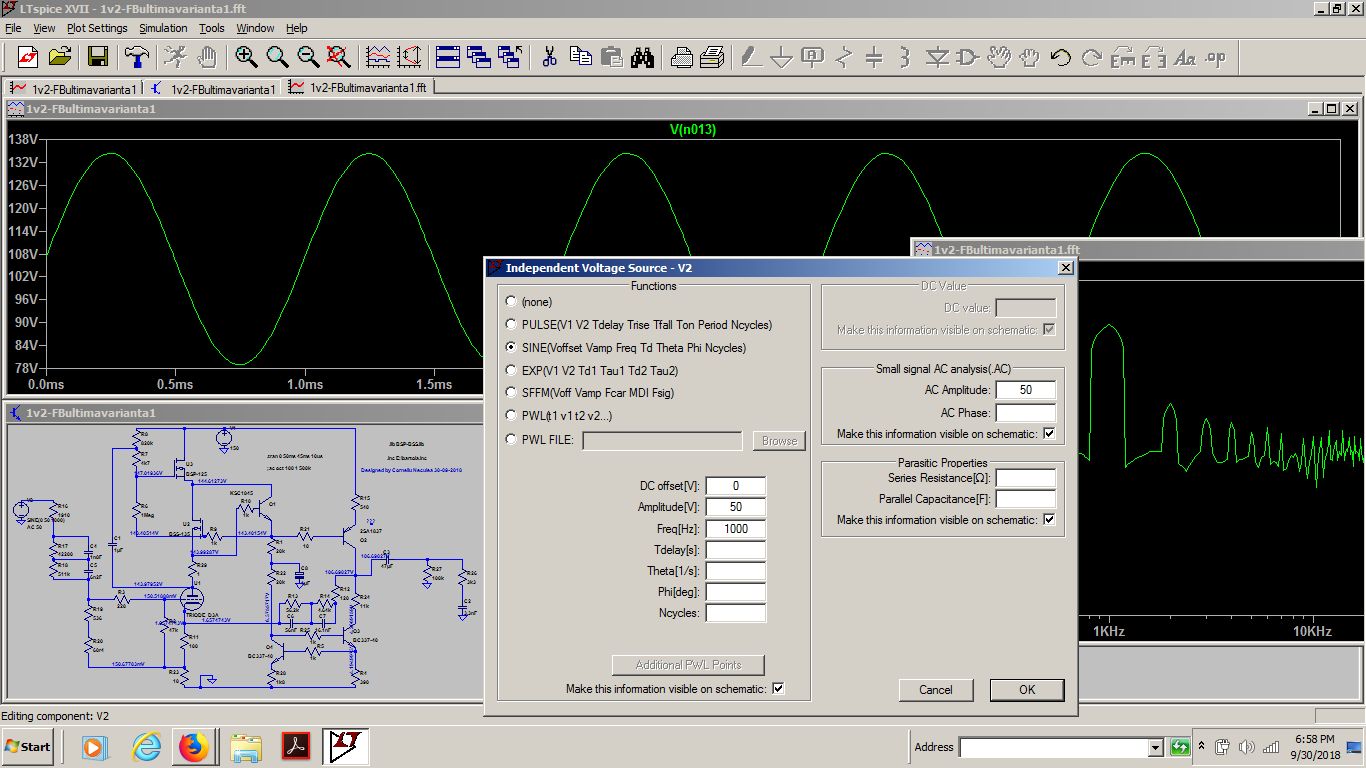The image size is (1366, 768).
Task: Click the Adobe Reader taskbar icon
Action: pos(296,747)
